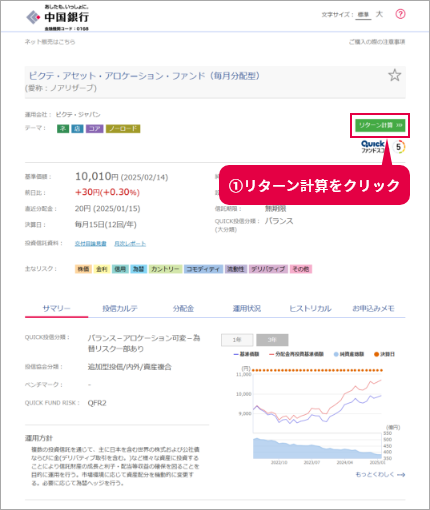Open the 分配金 tab
Image resolution: width=430 pixels, height=510 pixels.
183,309
